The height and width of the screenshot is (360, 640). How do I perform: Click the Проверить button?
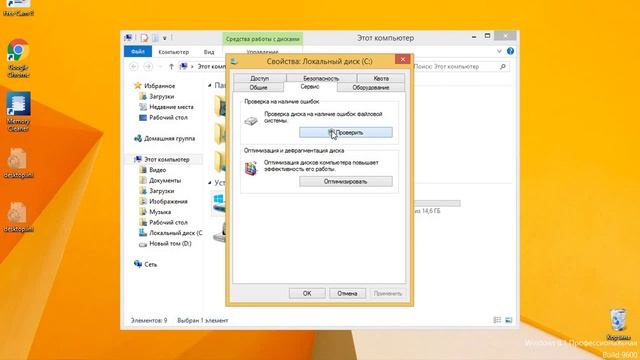coord(346,132)
